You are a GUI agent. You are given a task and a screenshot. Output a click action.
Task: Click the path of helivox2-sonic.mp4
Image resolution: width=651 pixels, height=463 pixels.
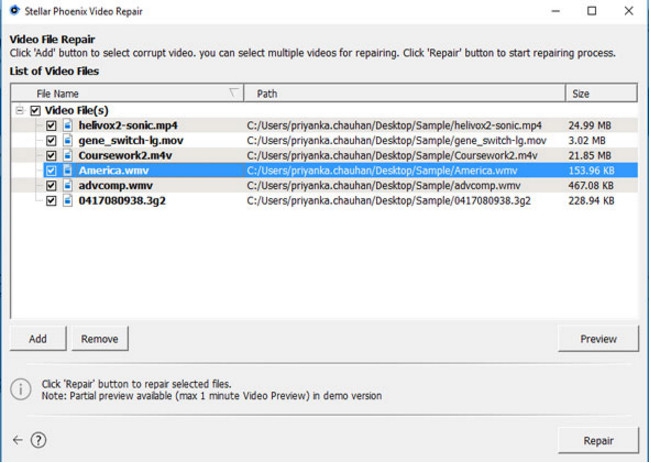point(394,125)
